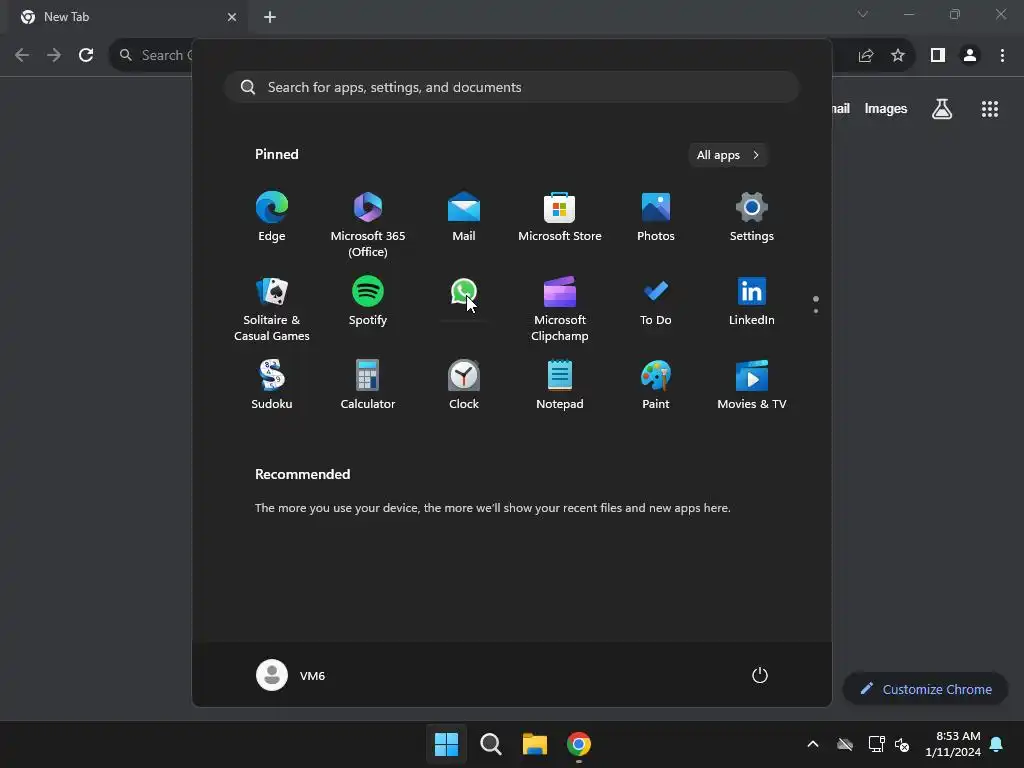Screen dimensions: 1024x768
Task: Open the network tray icon
Action: tap(876, 744)
